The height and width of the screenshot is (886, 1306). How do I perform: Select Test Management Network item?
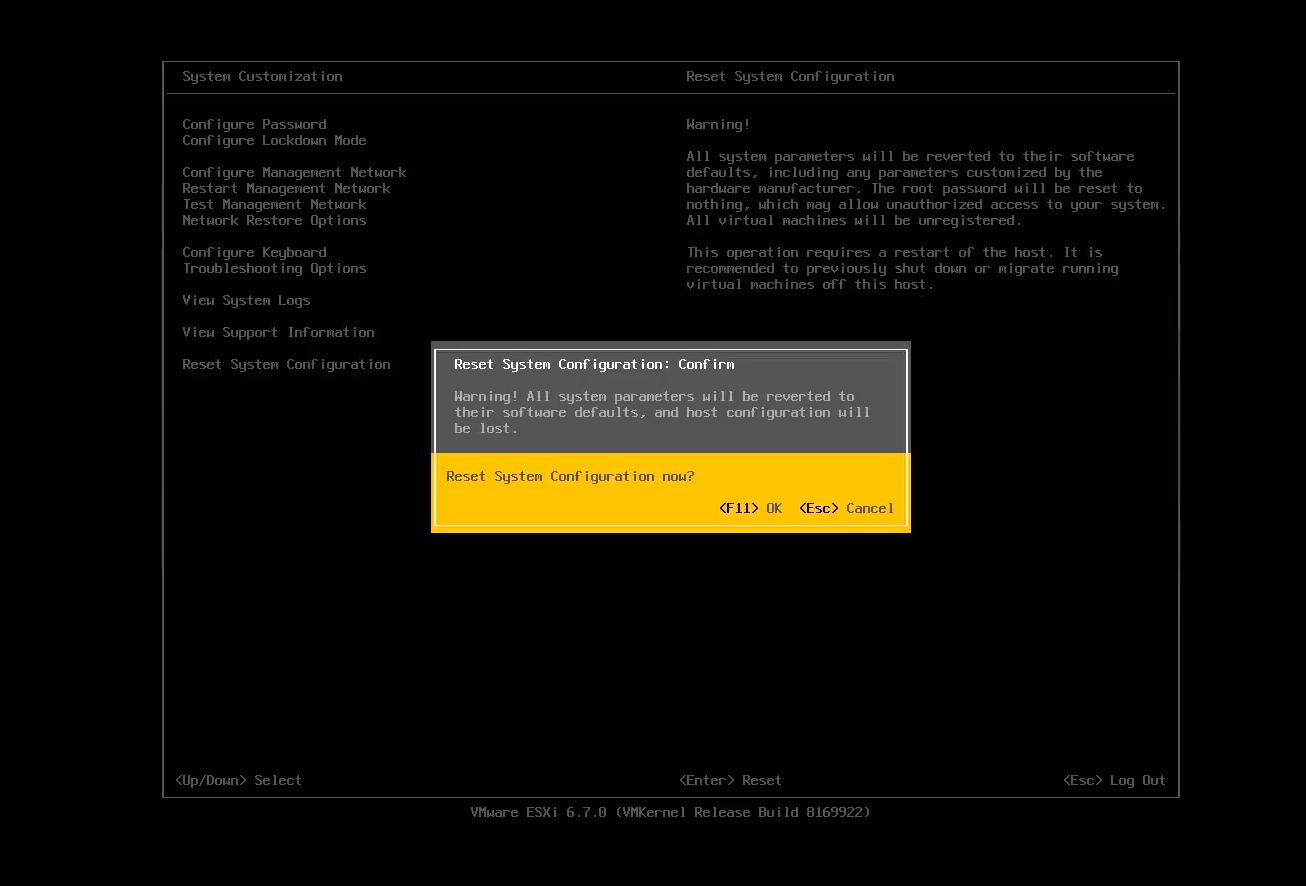coord(274,204)
